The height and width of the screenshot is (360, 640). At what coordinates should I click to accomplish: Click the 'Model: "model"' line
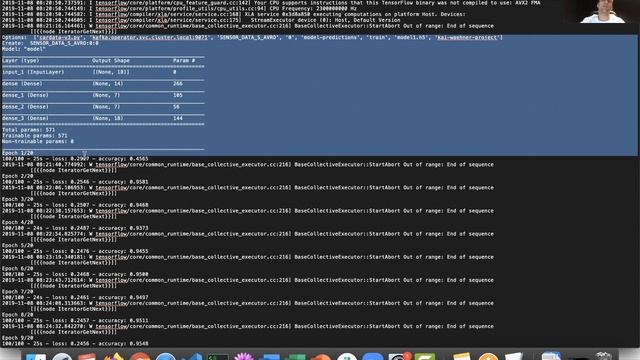pos(23,49)
